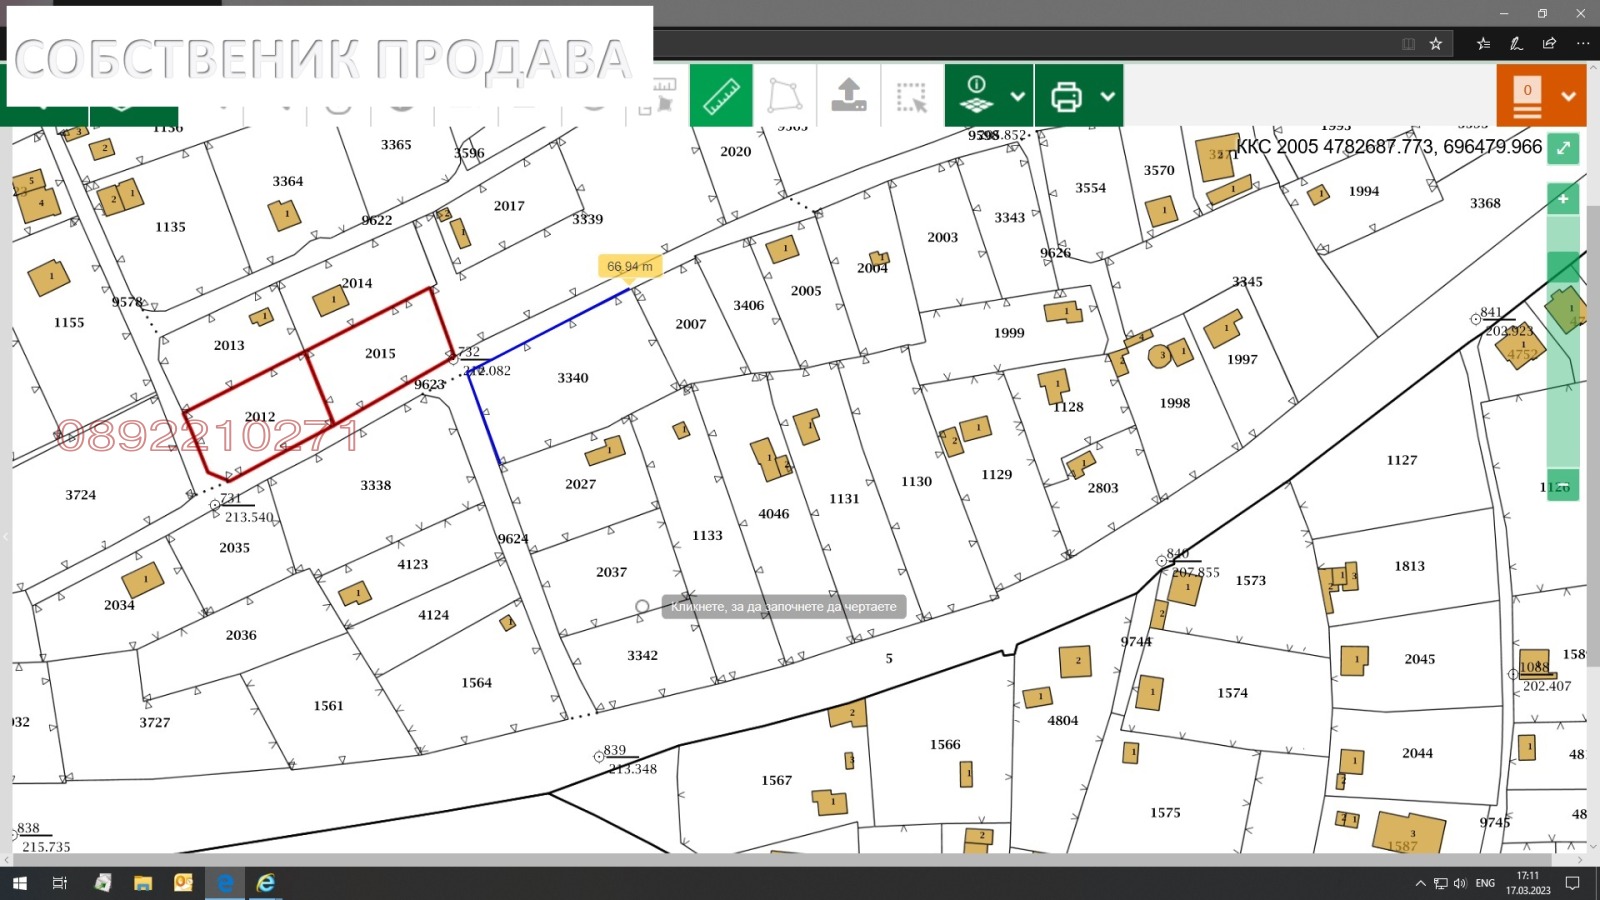This screenshot has height=900, width=1600.
Task: Click the 'Кликнете, за да започнете да чертаете' prompt
Action: [783, 606]
